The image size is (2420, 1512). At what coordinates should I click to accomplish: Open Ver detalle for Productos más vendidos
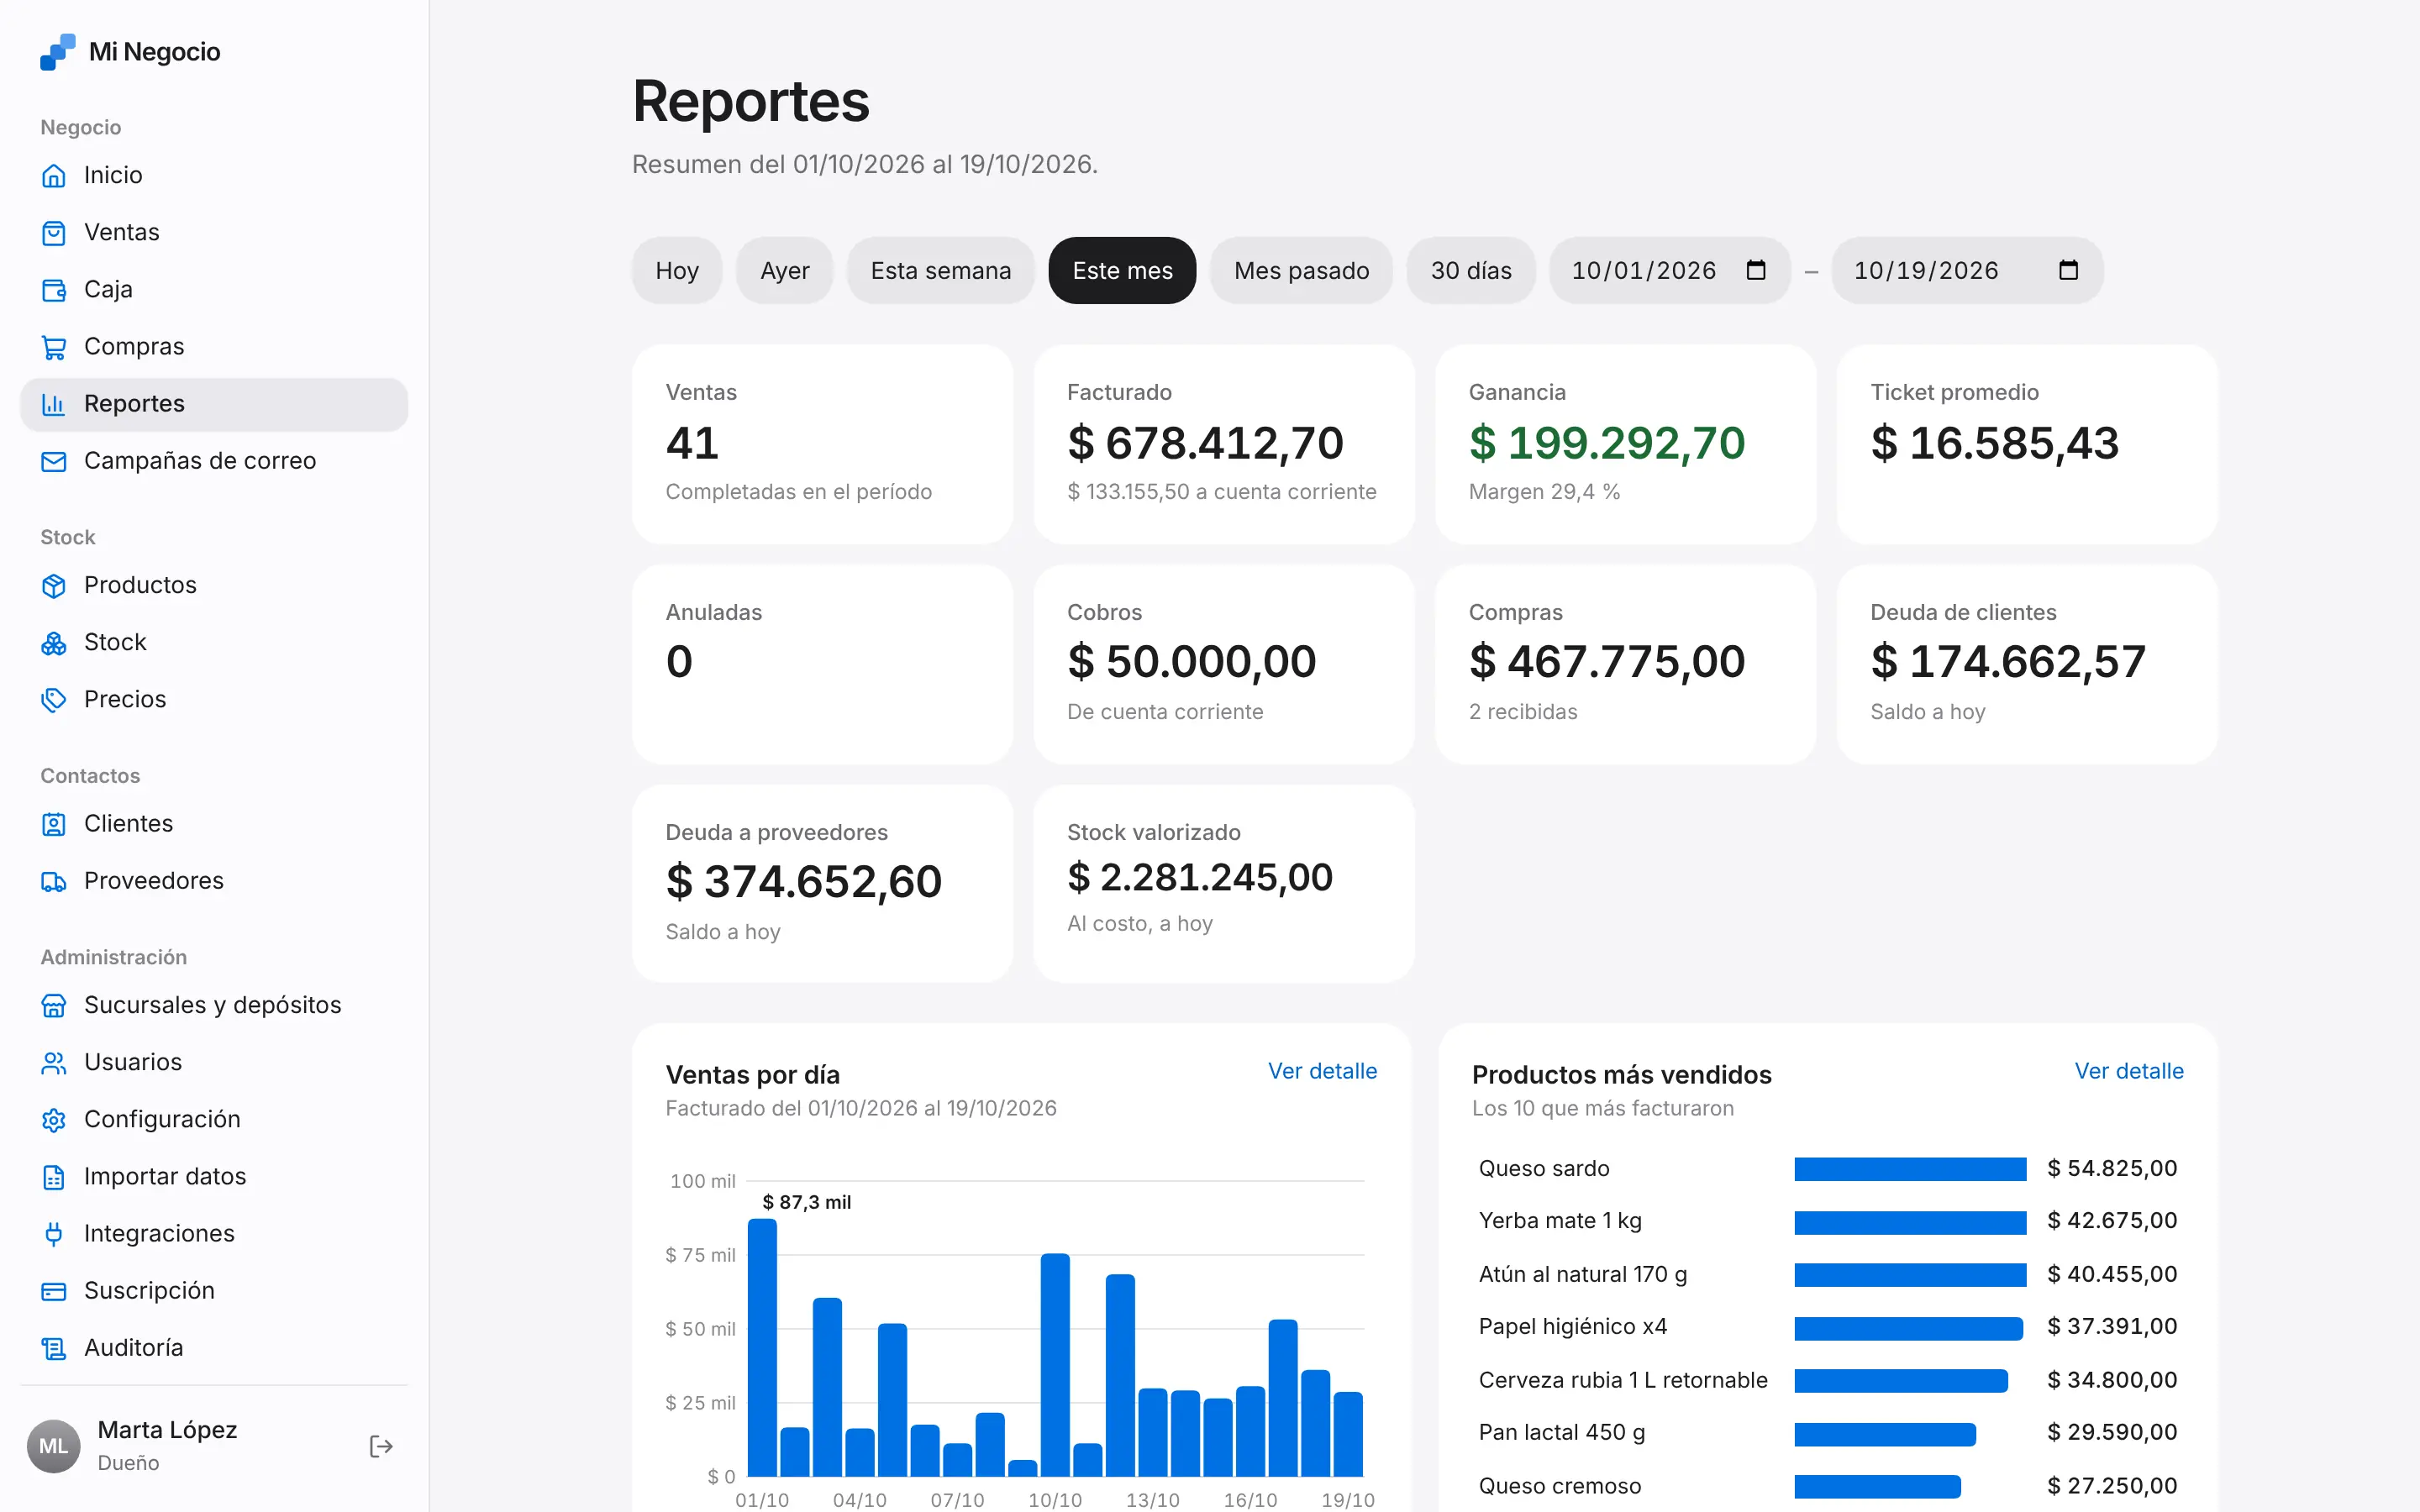2129,1071
